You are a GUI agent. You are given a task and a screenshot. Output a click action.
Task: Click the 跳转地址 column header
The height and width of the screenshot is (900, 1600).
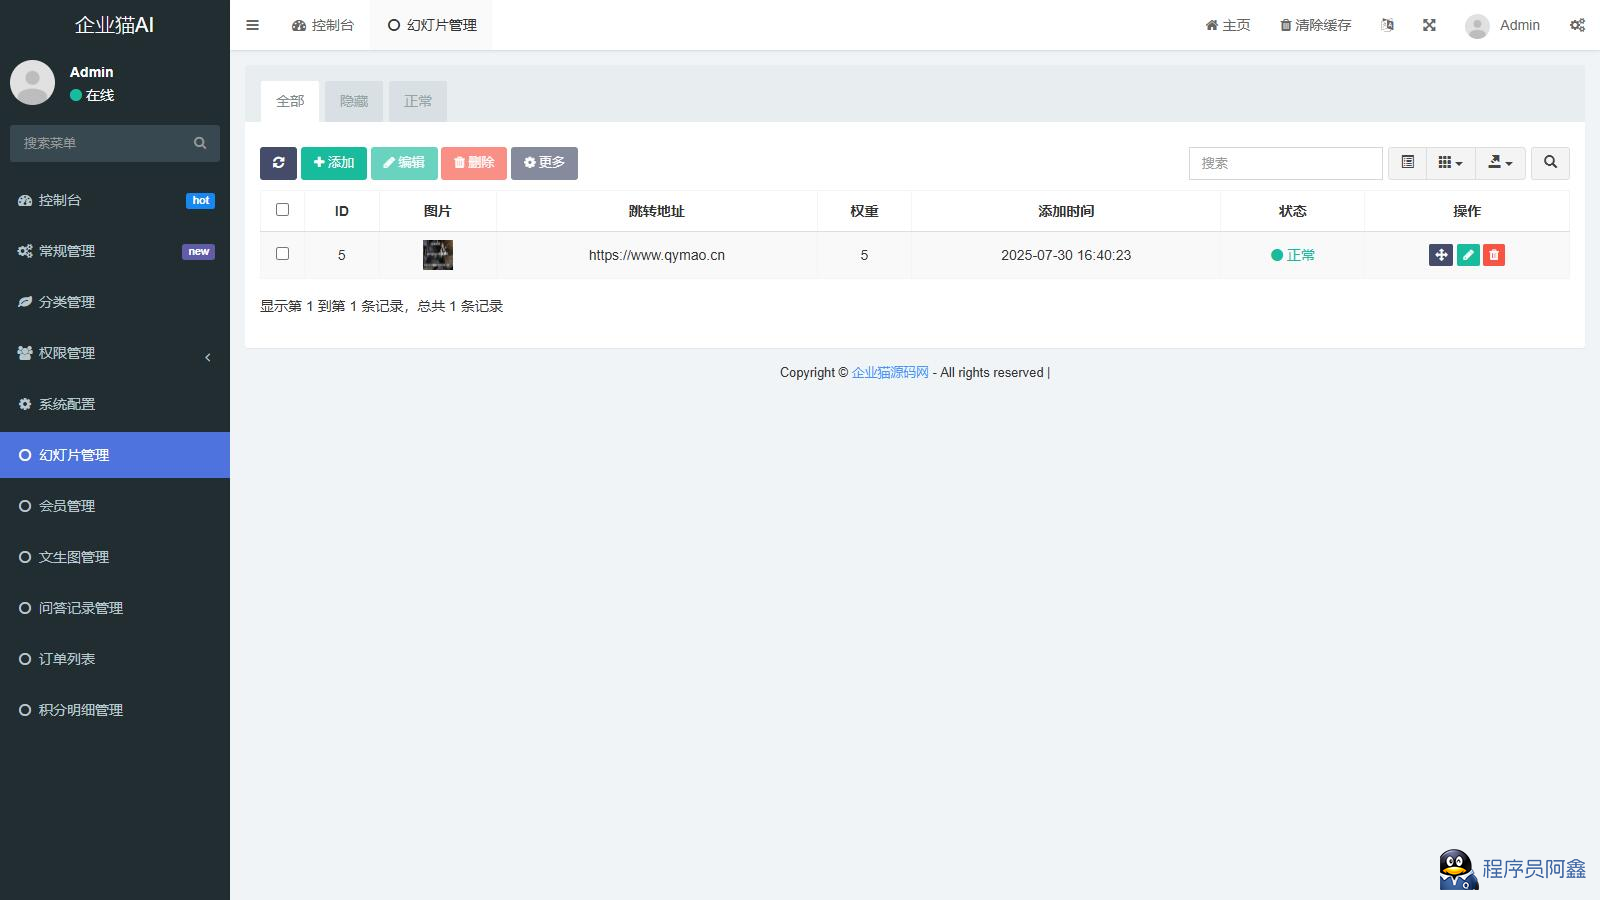pos(657,211)
